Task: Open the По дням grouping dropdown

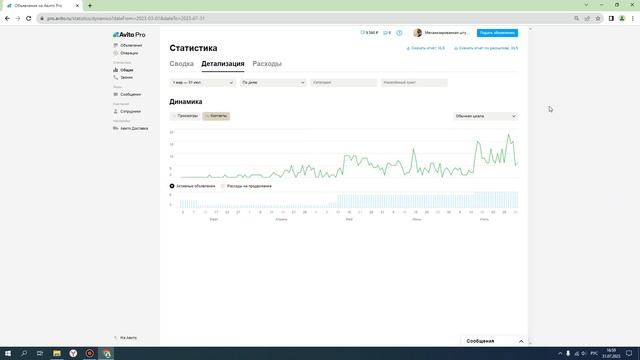Action: pyautogui.click(x=273, y=82)
